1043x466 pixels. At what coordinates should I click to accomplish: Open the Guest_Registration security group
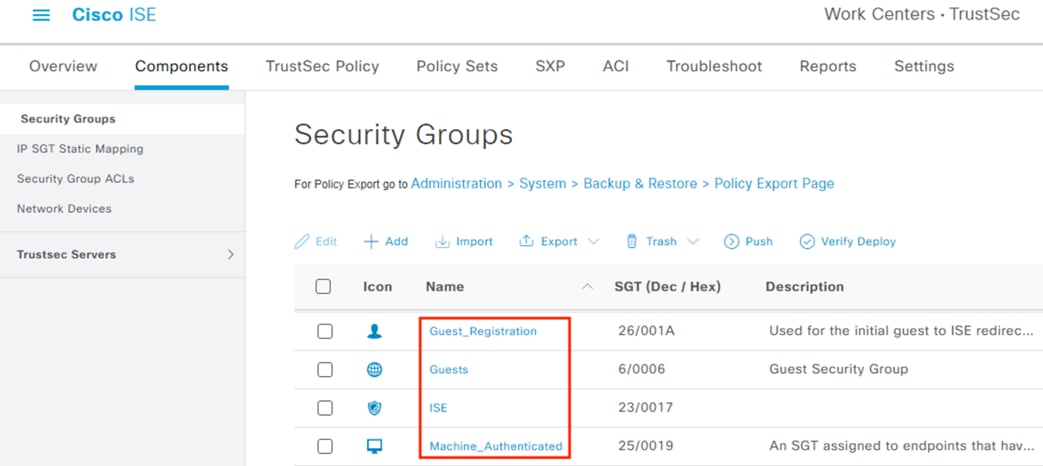point(483,331)
